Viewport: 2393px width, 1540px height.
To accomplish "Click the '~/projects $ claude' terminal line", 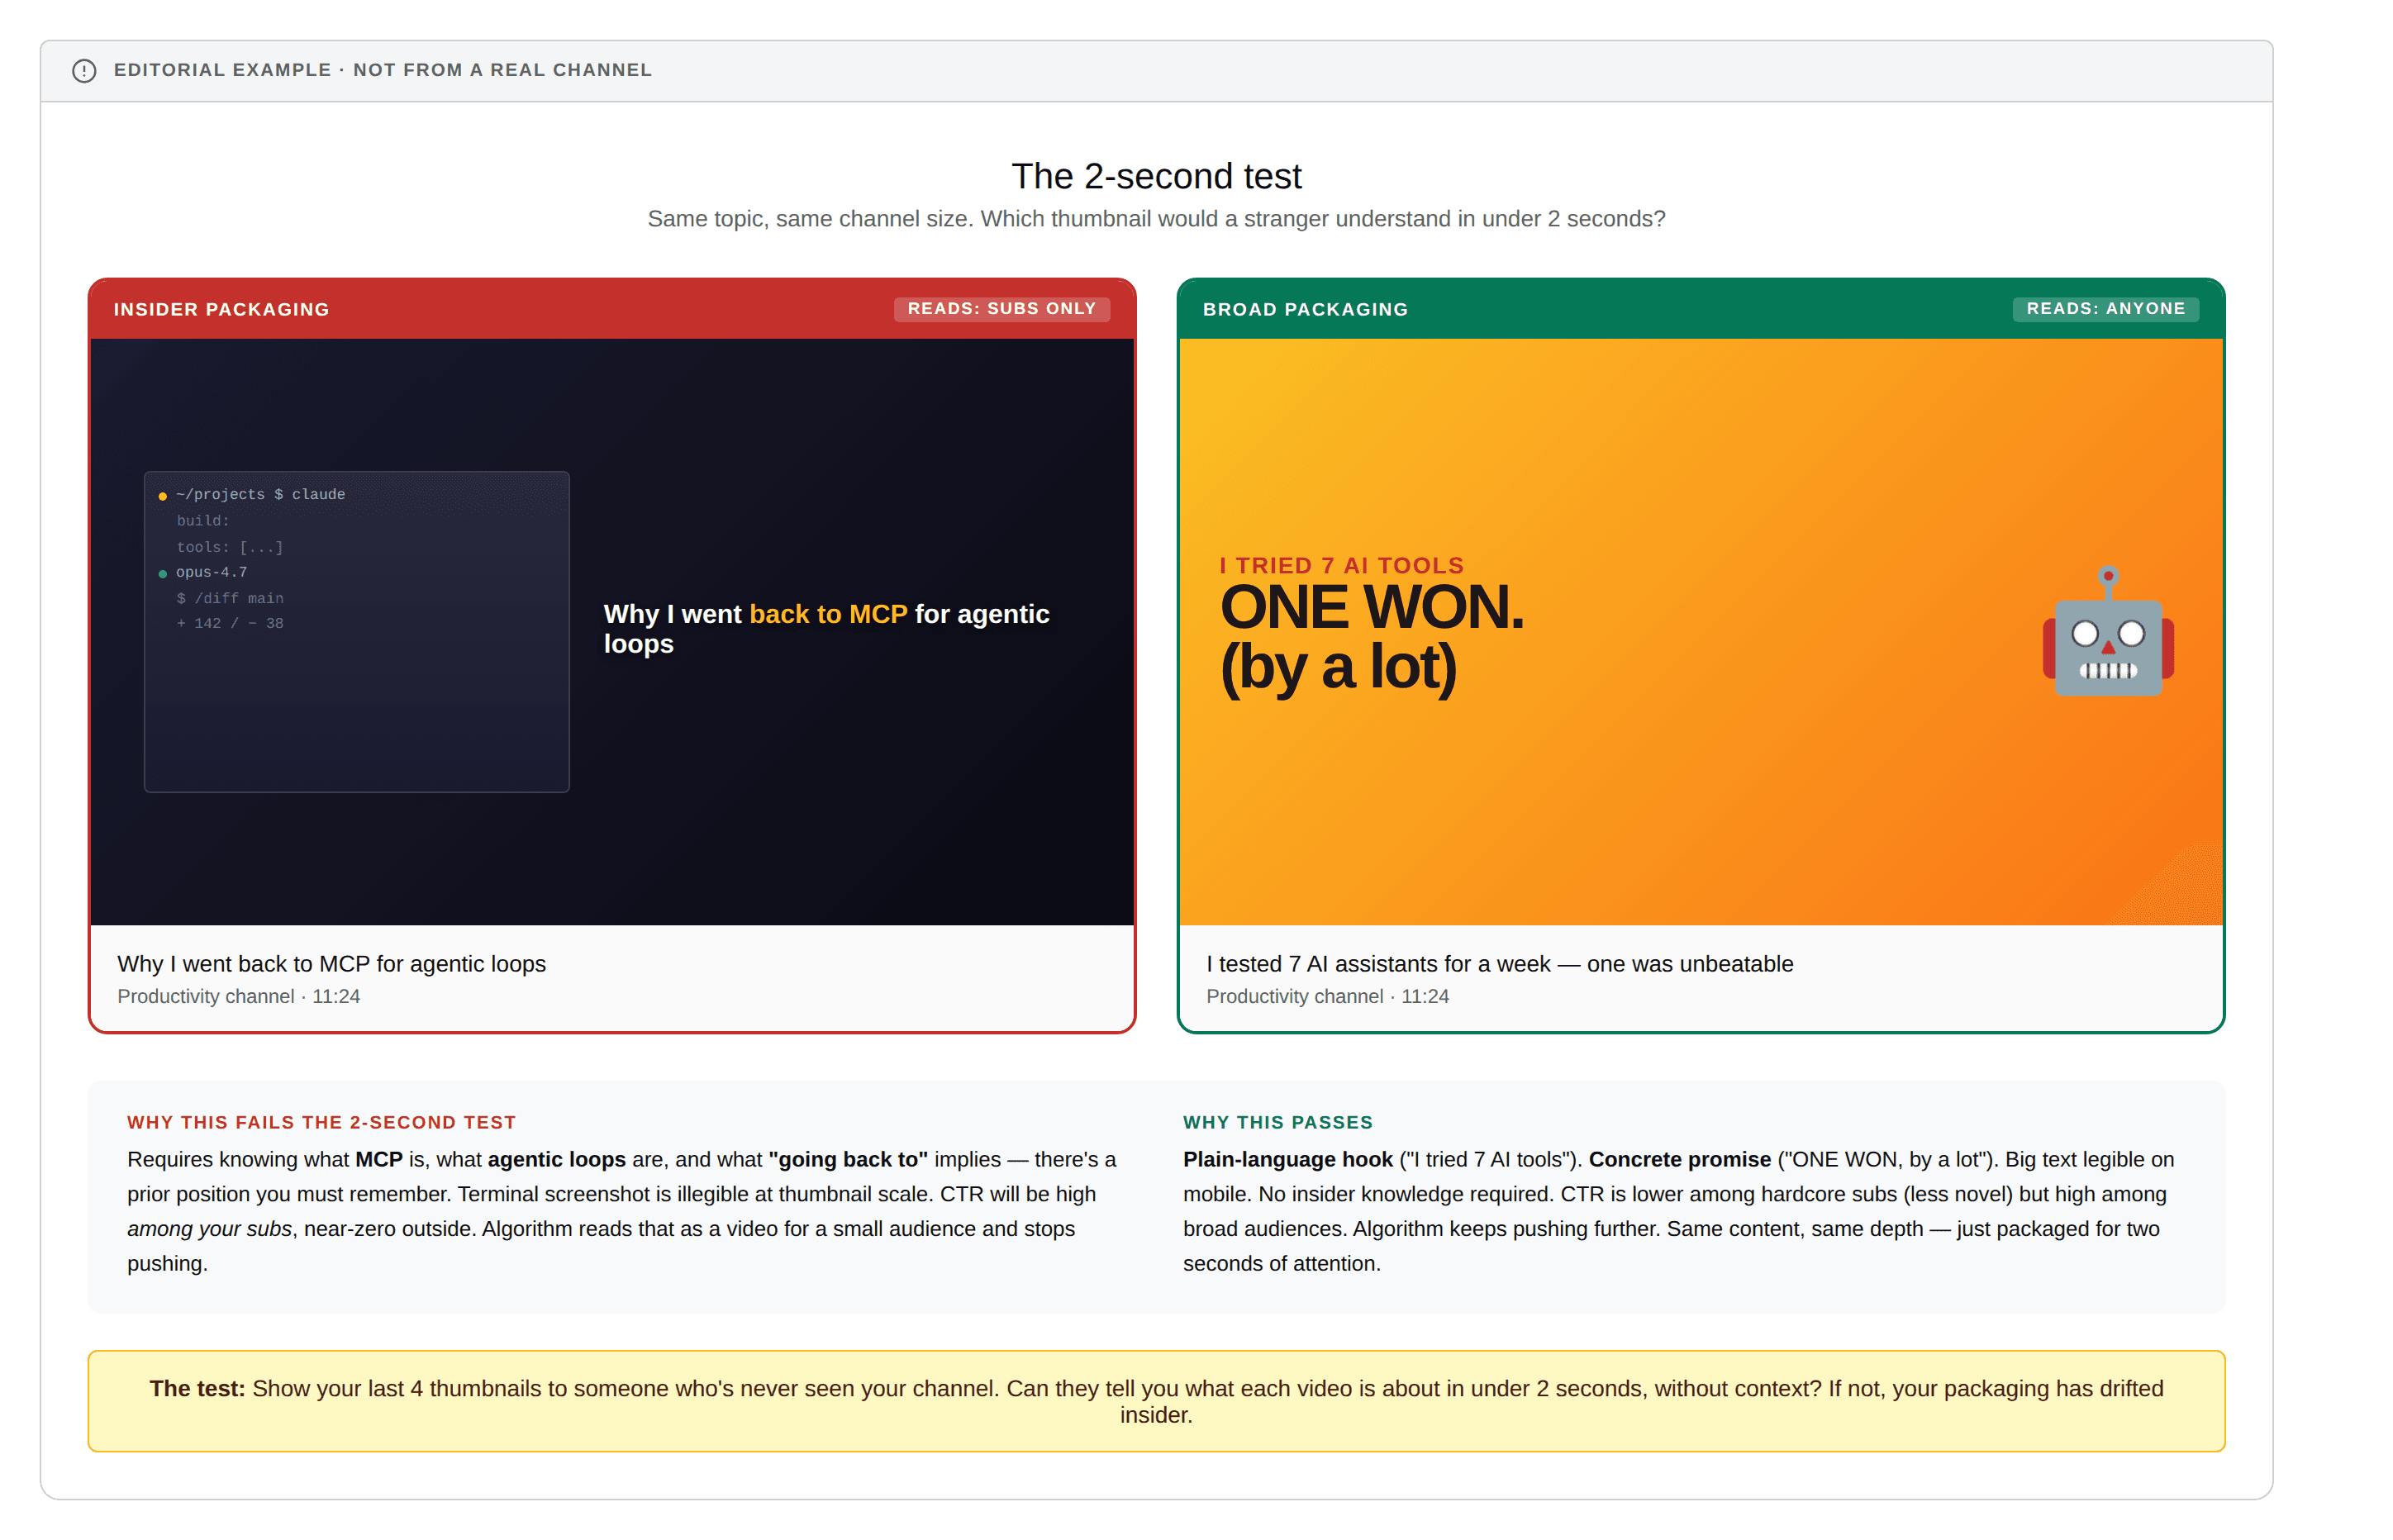I will click(260, 494).
